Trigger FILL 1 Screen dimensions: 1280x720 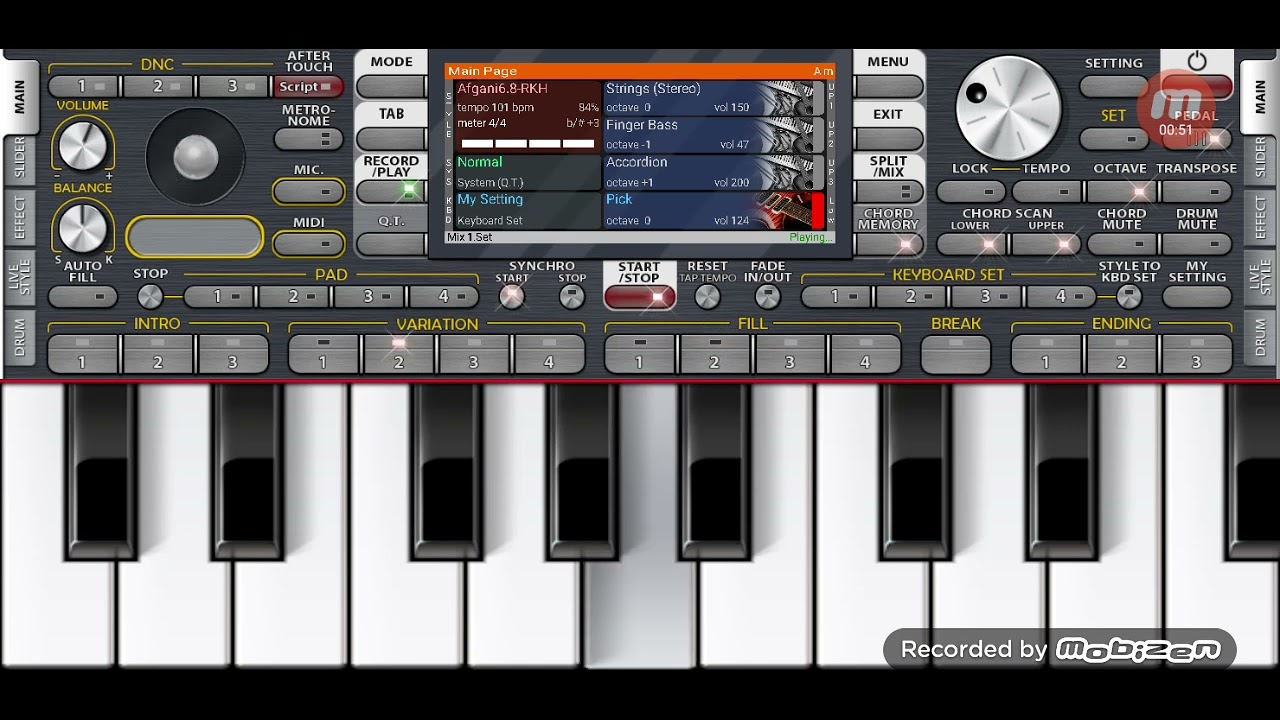click(x=640, y=355)
